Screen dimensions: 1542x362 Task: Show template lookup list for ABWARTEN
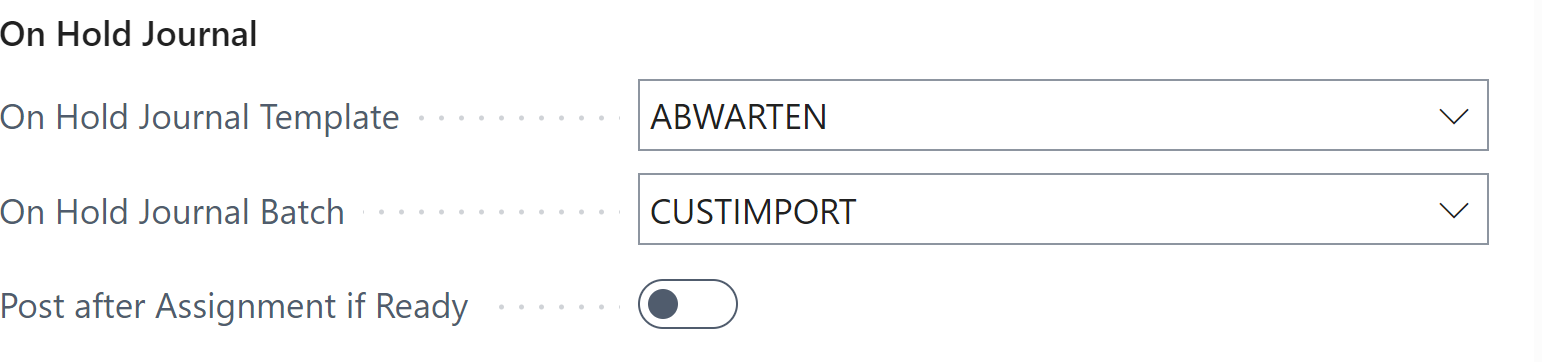(x=1452, y=116)
